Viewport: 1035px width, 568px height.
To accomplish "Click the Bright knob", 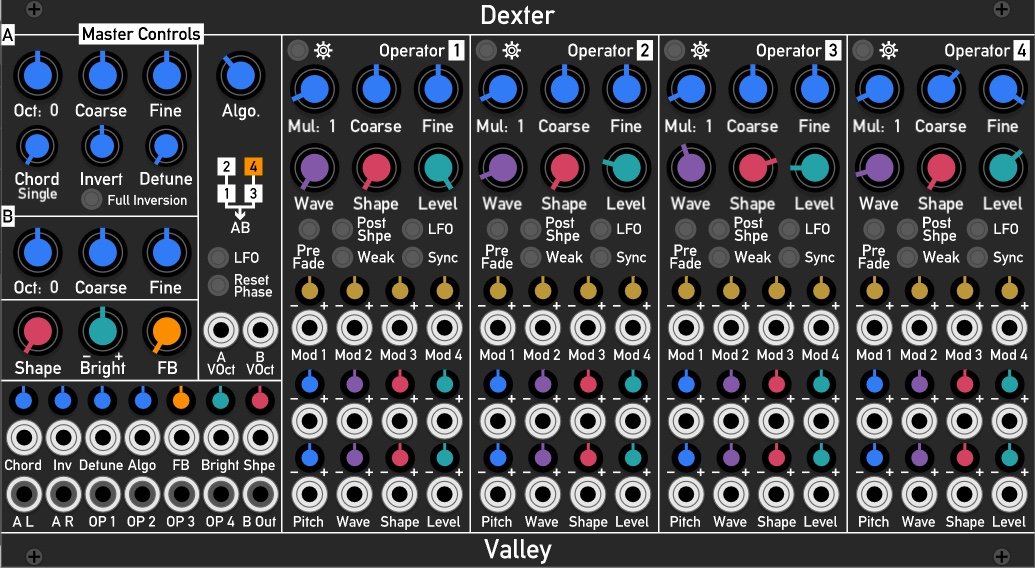I will pos(102,330).
